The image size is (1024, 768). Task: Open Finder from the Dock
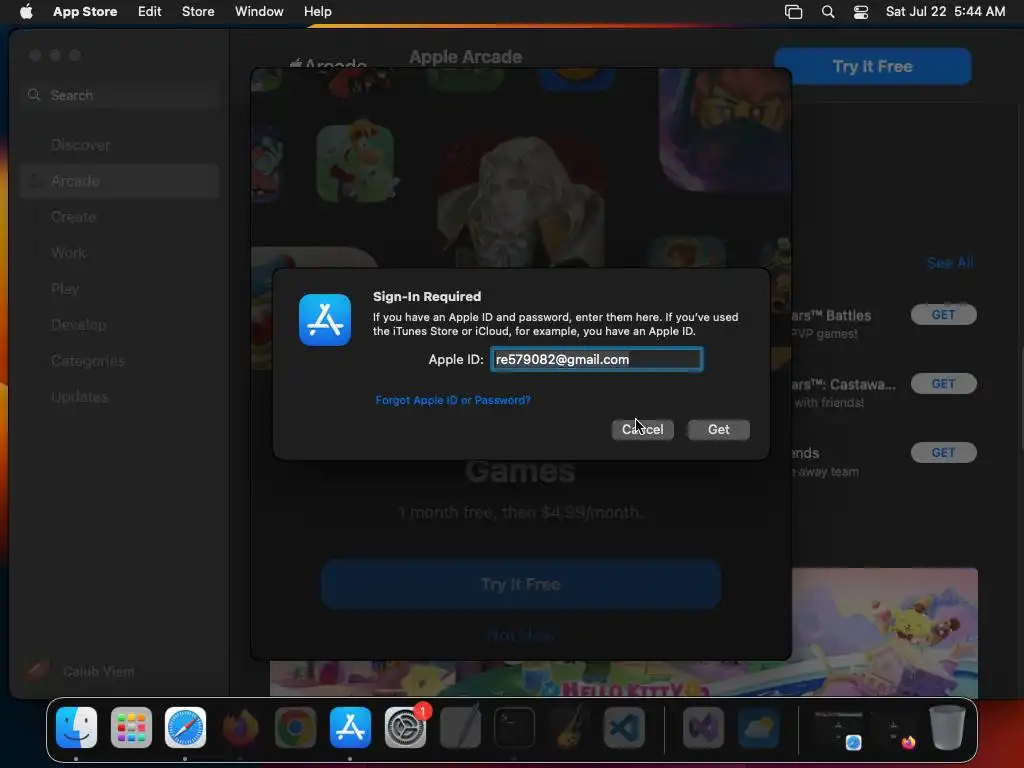(x=76, y=727)
